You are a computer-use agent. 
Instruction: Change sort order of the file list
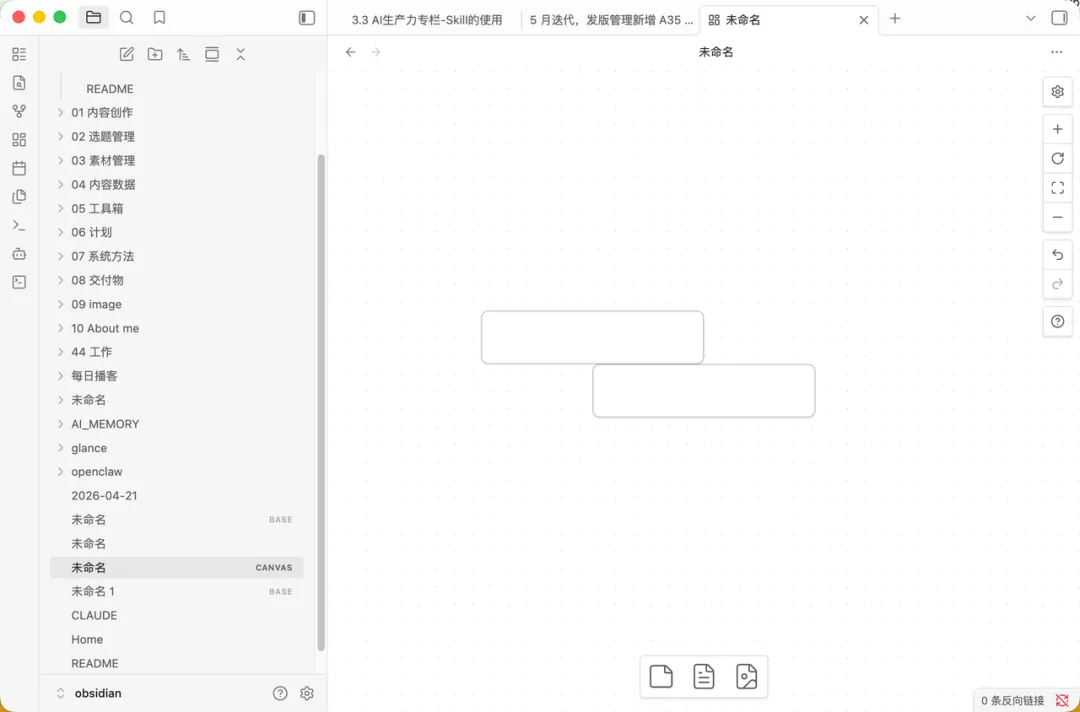pyautogui.click(x=183, y=54)
